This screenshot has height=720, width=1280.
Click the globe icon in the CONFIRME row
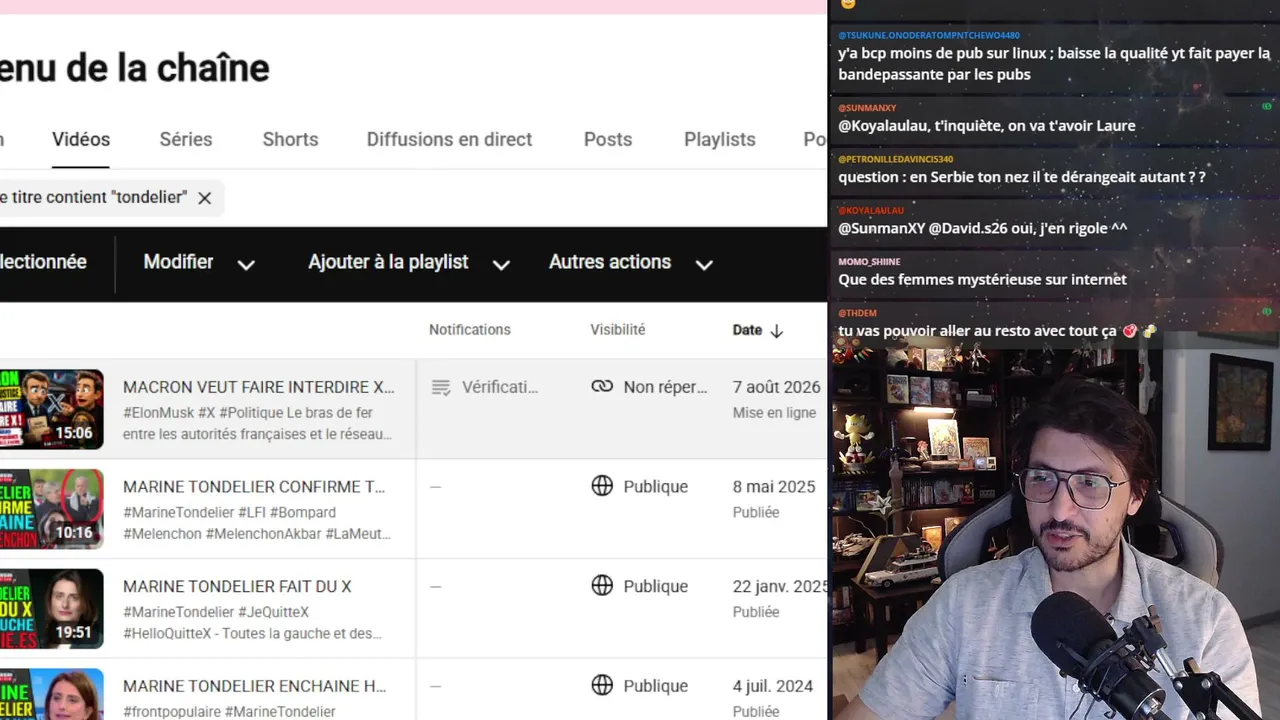click(x=602, y=486)
